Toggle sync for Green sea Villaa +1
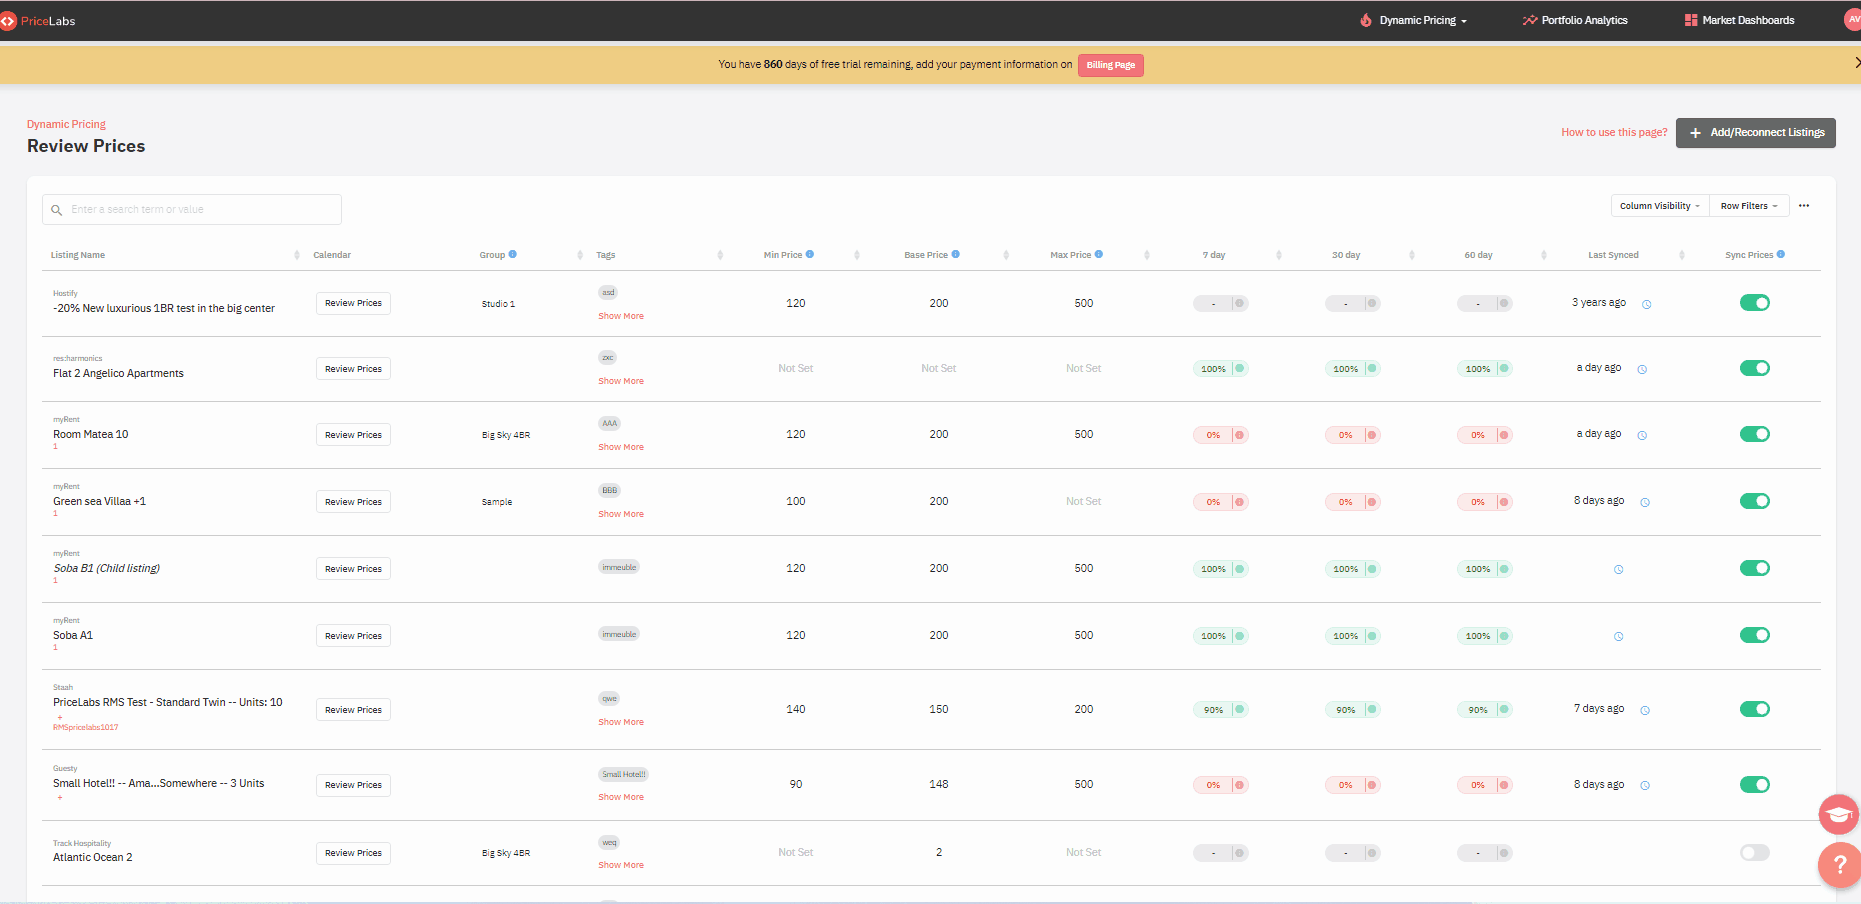This screenshot has height=904, width=1861. click(1755, 501)
